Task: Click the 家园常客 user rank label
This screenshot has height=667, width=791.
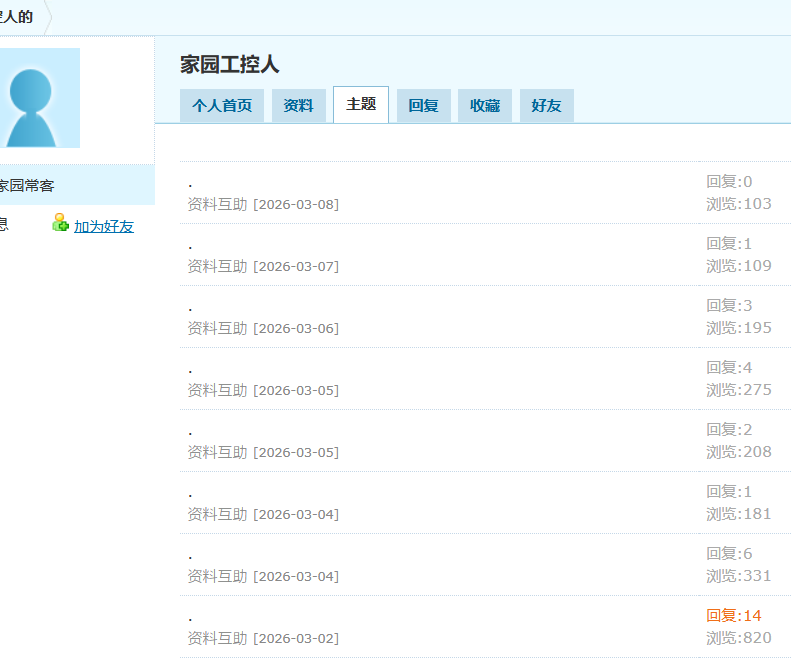Action: pyautogui.click(x=26, y=186)
